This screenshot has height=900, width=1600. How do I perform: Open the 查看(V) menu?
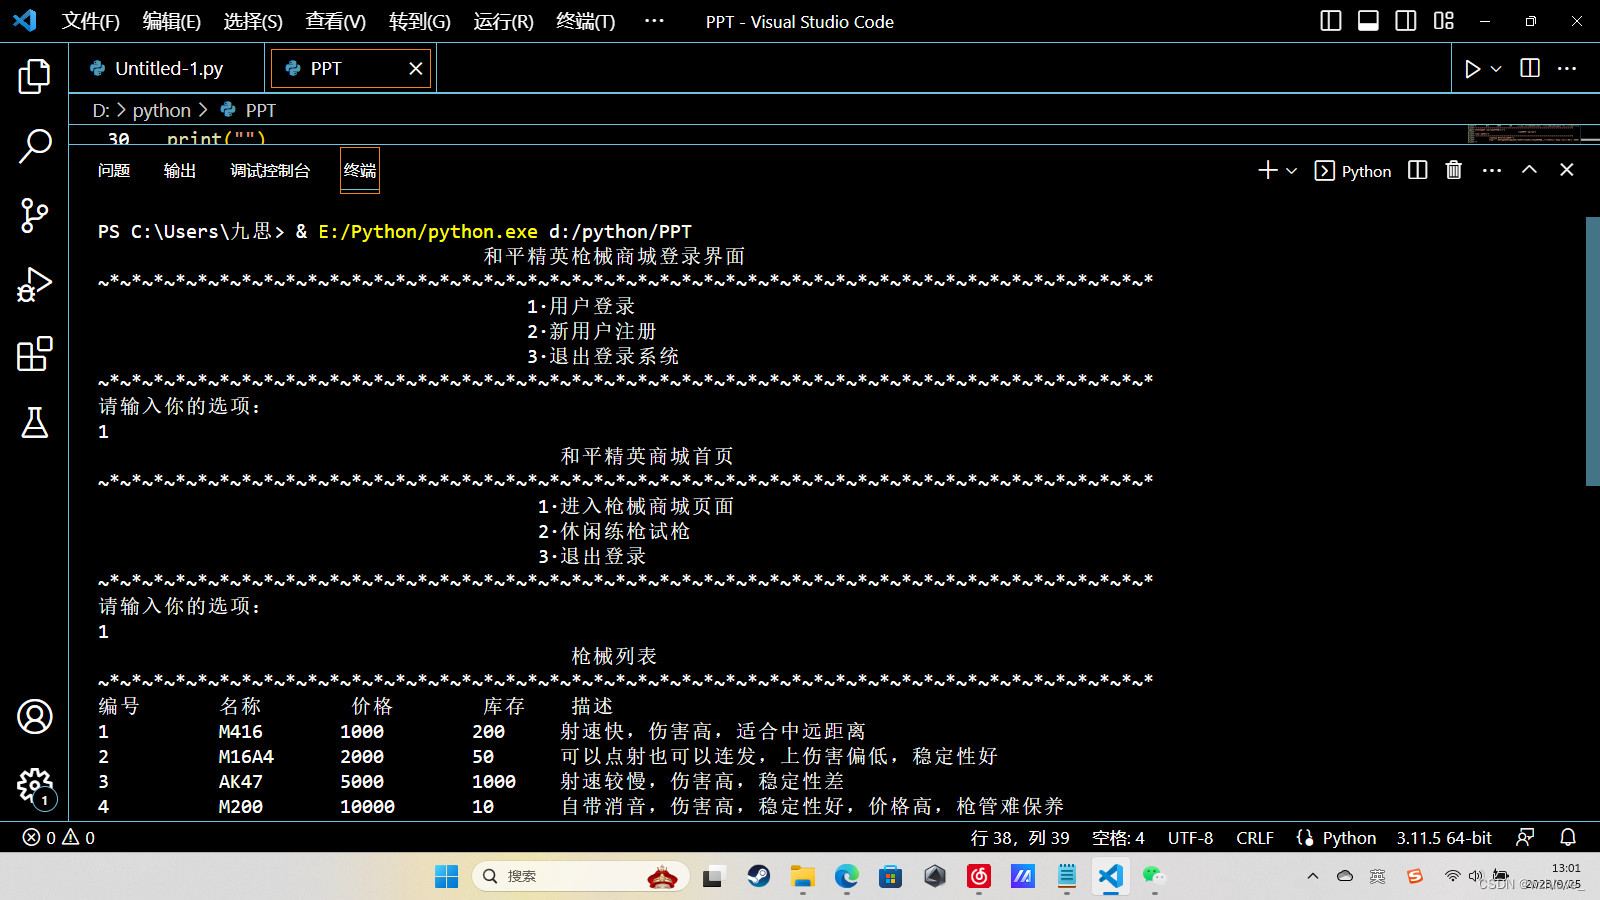336,21
